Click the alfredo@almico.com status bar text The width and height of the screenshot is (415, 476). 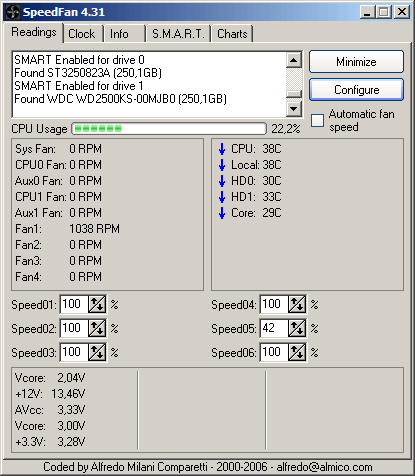(x=324, y=467)
